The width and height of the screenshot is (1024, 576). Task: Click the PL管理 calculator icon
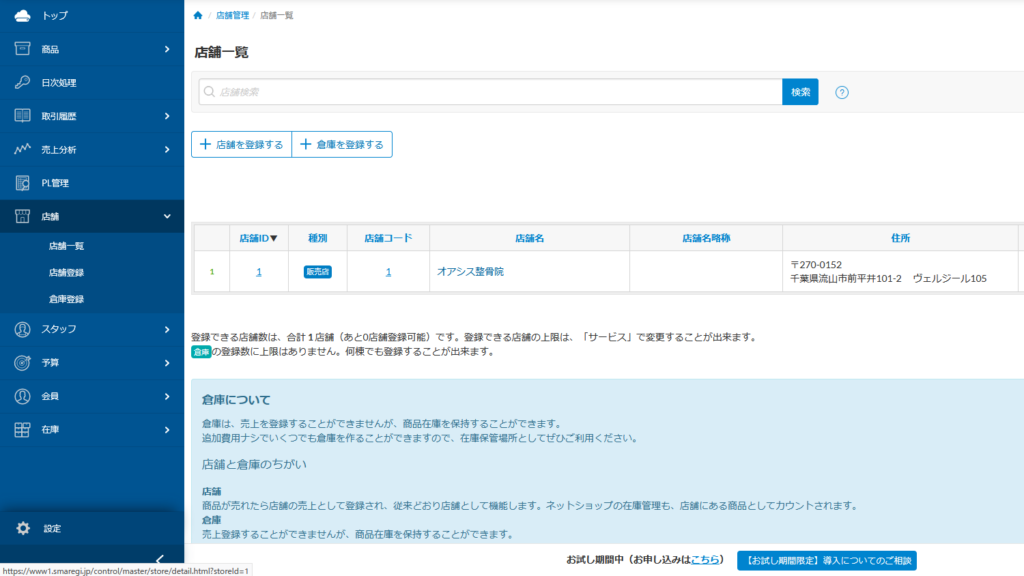22,183
